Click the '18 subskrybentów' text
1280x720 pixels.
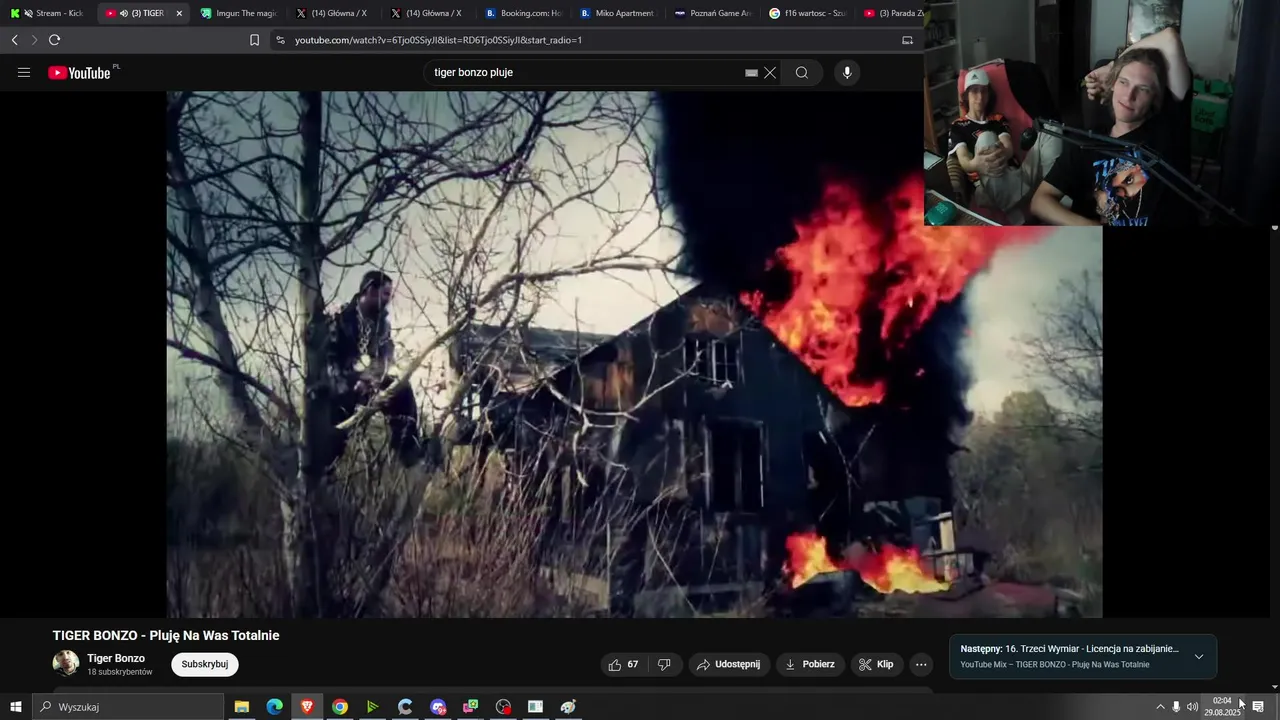coord(120,672)
